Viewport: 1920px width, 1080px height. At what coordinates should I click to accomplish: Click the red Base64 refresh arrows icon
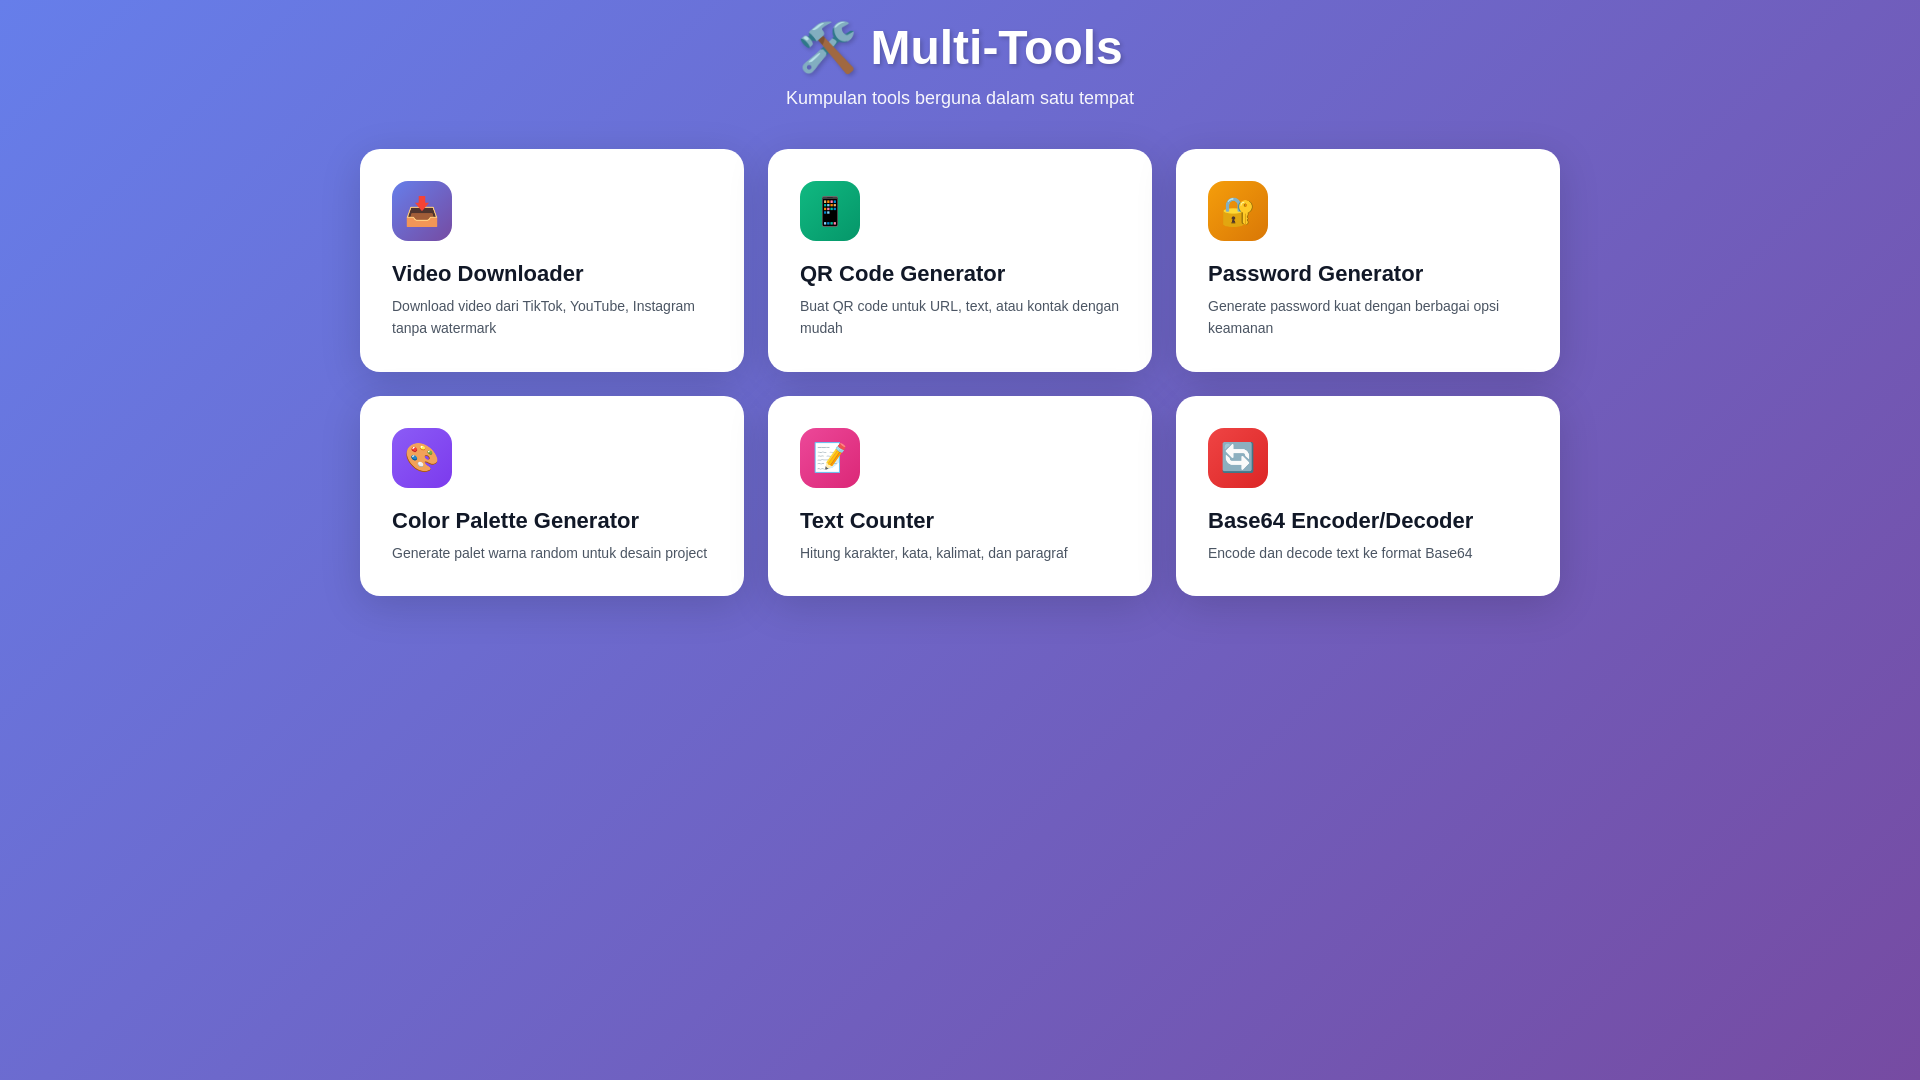[x=1237, y=458]
